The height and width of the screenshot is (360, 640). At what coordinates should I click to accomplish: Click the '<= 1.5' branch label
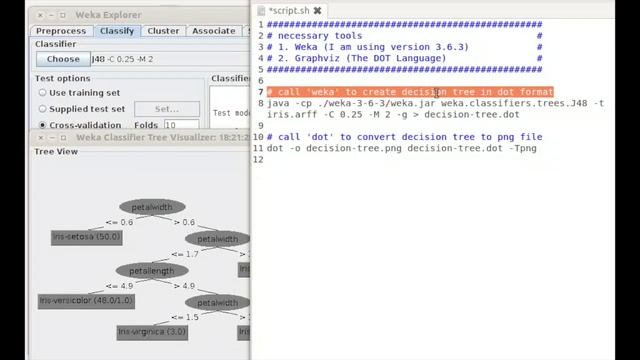(x=185, y=317)
